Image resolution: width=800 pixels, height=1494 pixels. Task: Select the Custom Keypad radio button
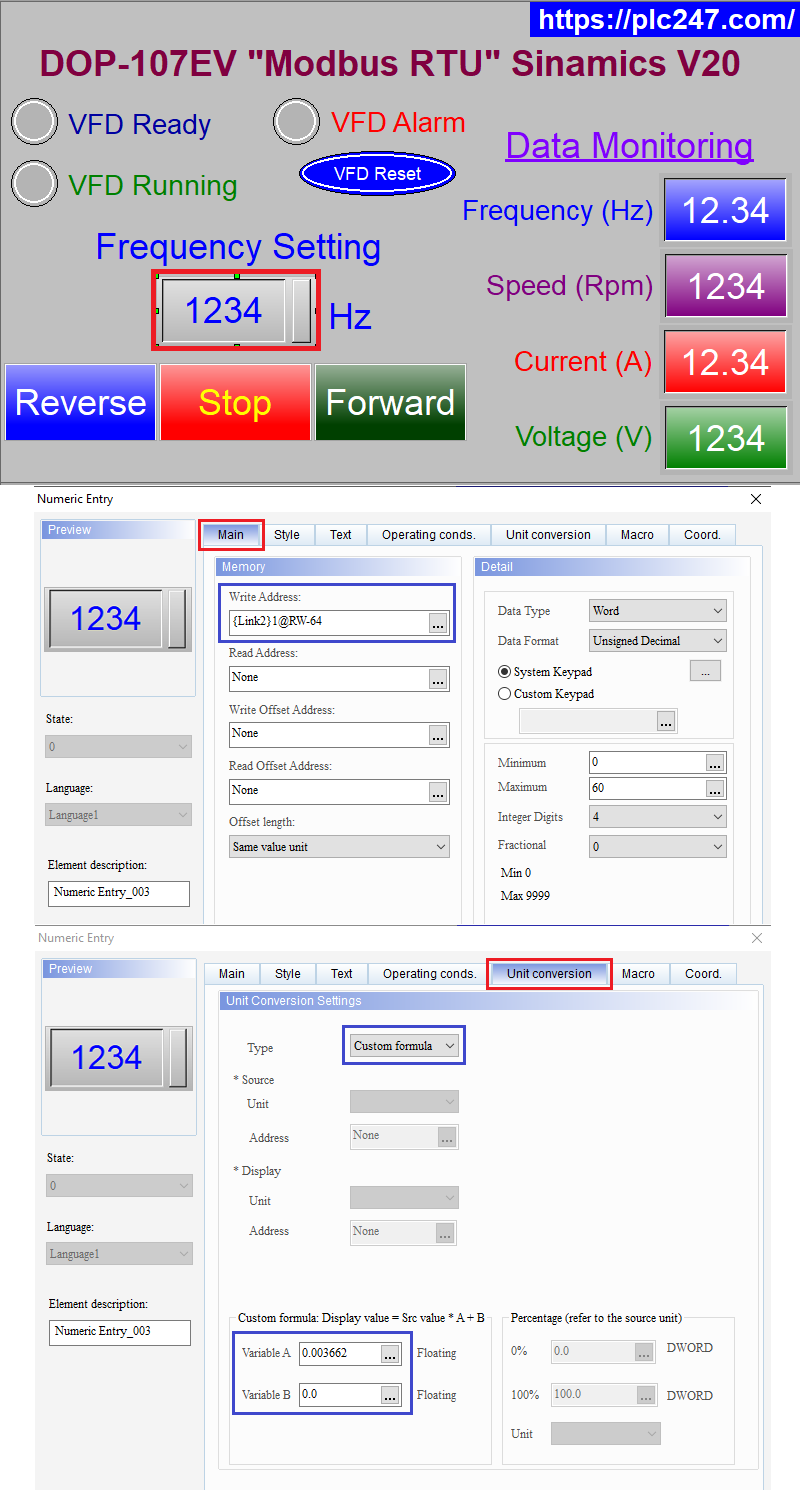point(504,693)
